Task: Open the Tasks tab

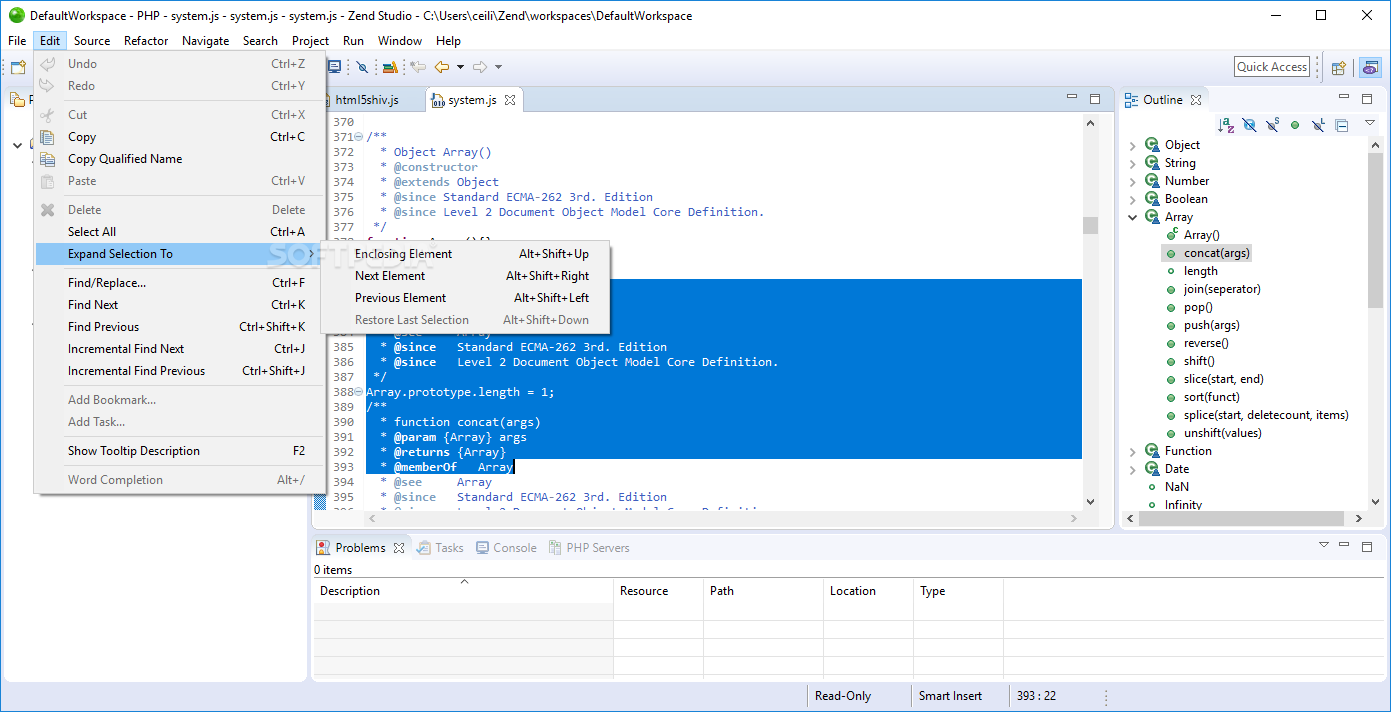Action: (440, 548)
